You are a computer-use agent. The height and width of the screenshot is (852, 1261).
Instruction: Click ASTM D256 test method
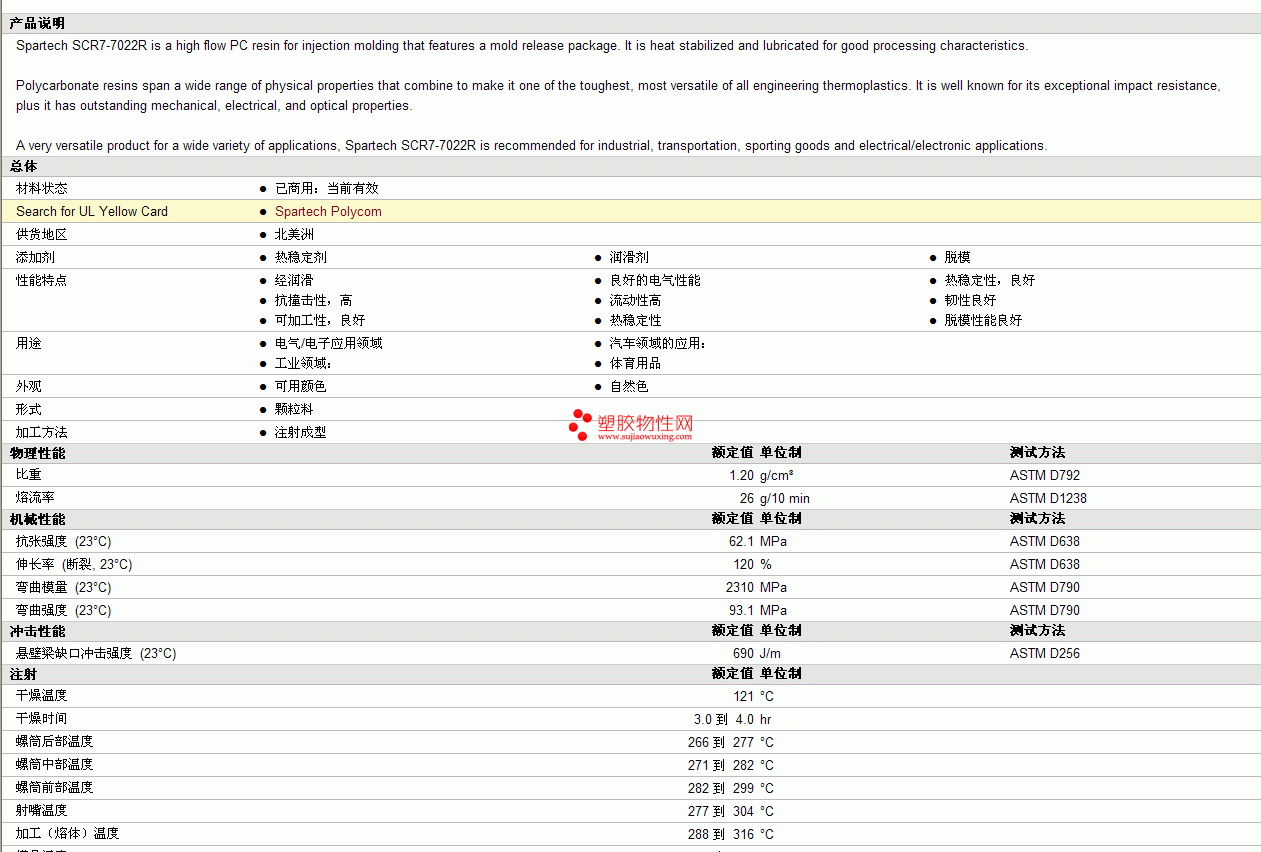[1045, 653]
